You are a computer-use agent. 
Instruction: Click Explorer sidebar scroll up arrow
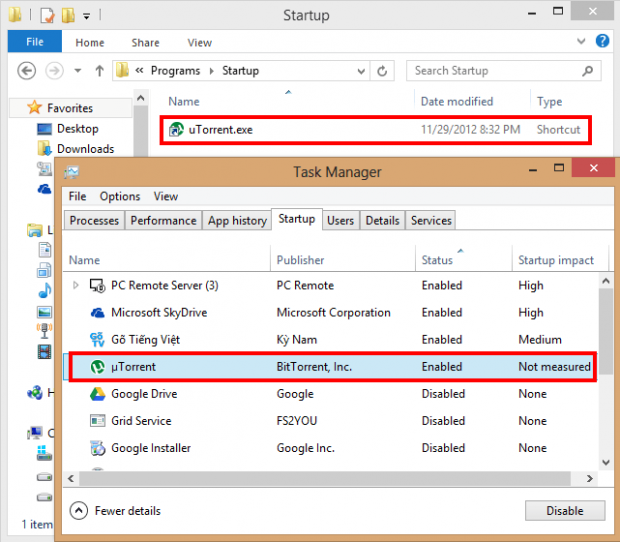pyautogui.click(x=141, y=98)
